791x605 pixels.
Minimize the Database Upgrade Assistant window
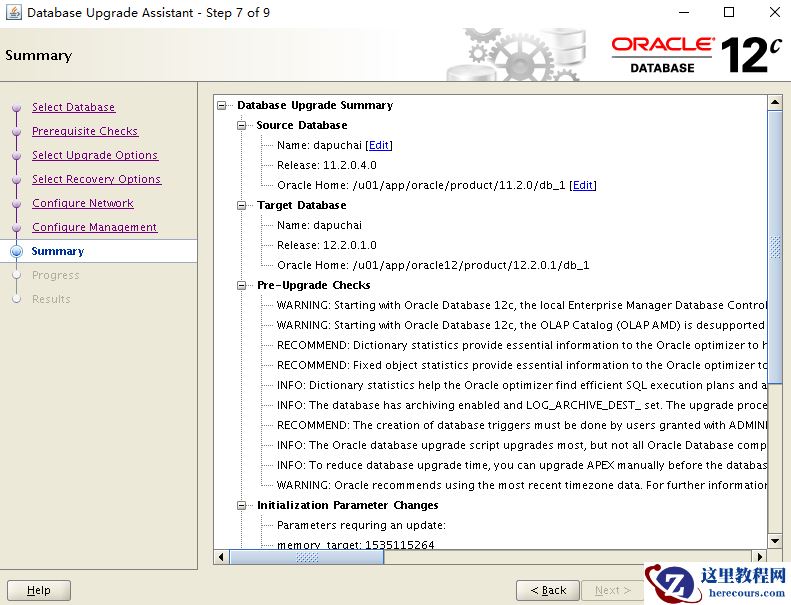684,12
